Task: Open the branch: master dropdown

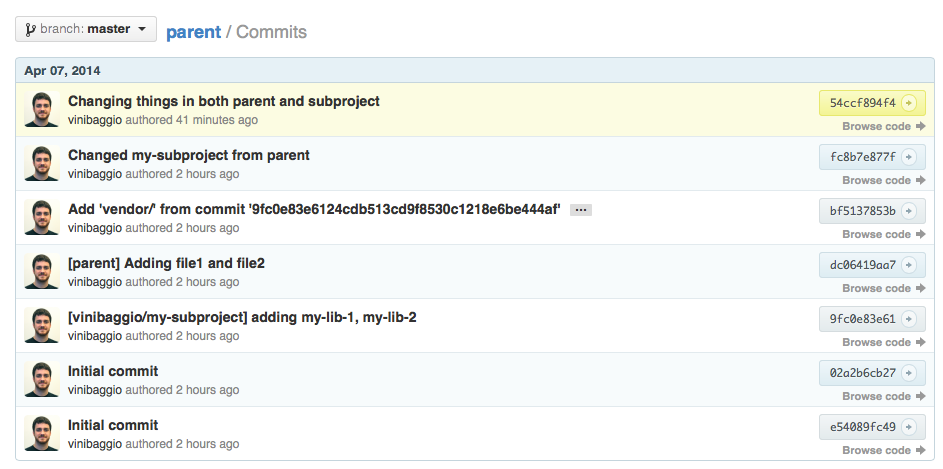Action: tap(86, 29)
